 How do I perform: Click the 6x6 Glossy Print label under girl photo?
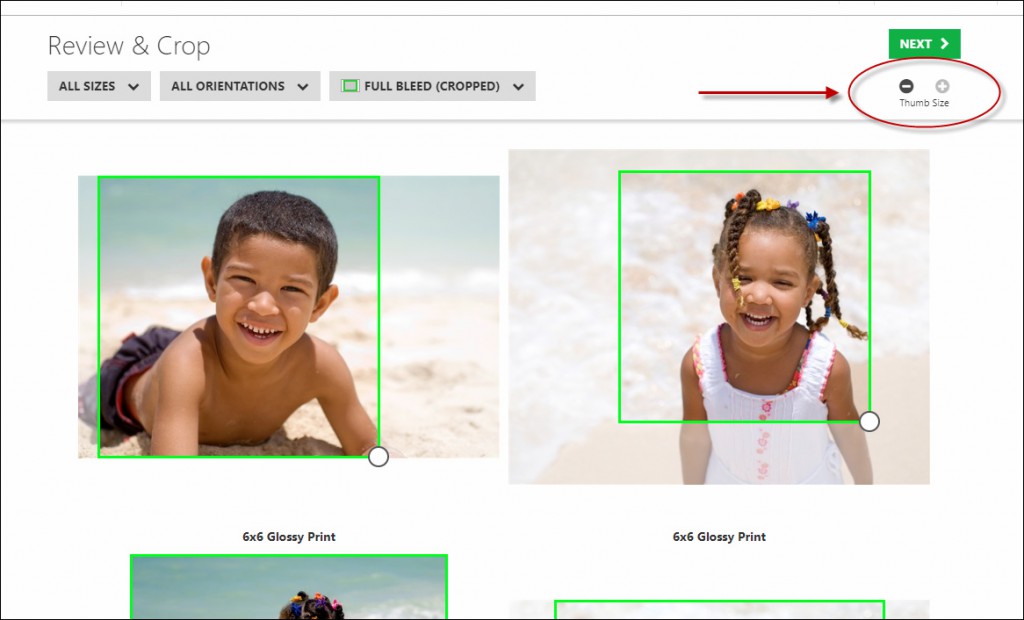719,537
